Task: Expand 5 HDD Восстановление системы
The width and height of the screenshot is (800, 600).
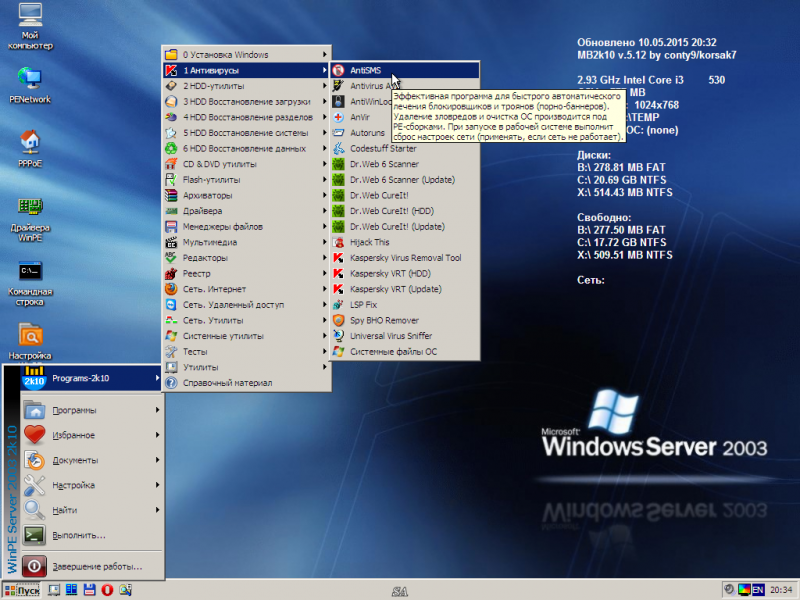Action: (247, 133)
